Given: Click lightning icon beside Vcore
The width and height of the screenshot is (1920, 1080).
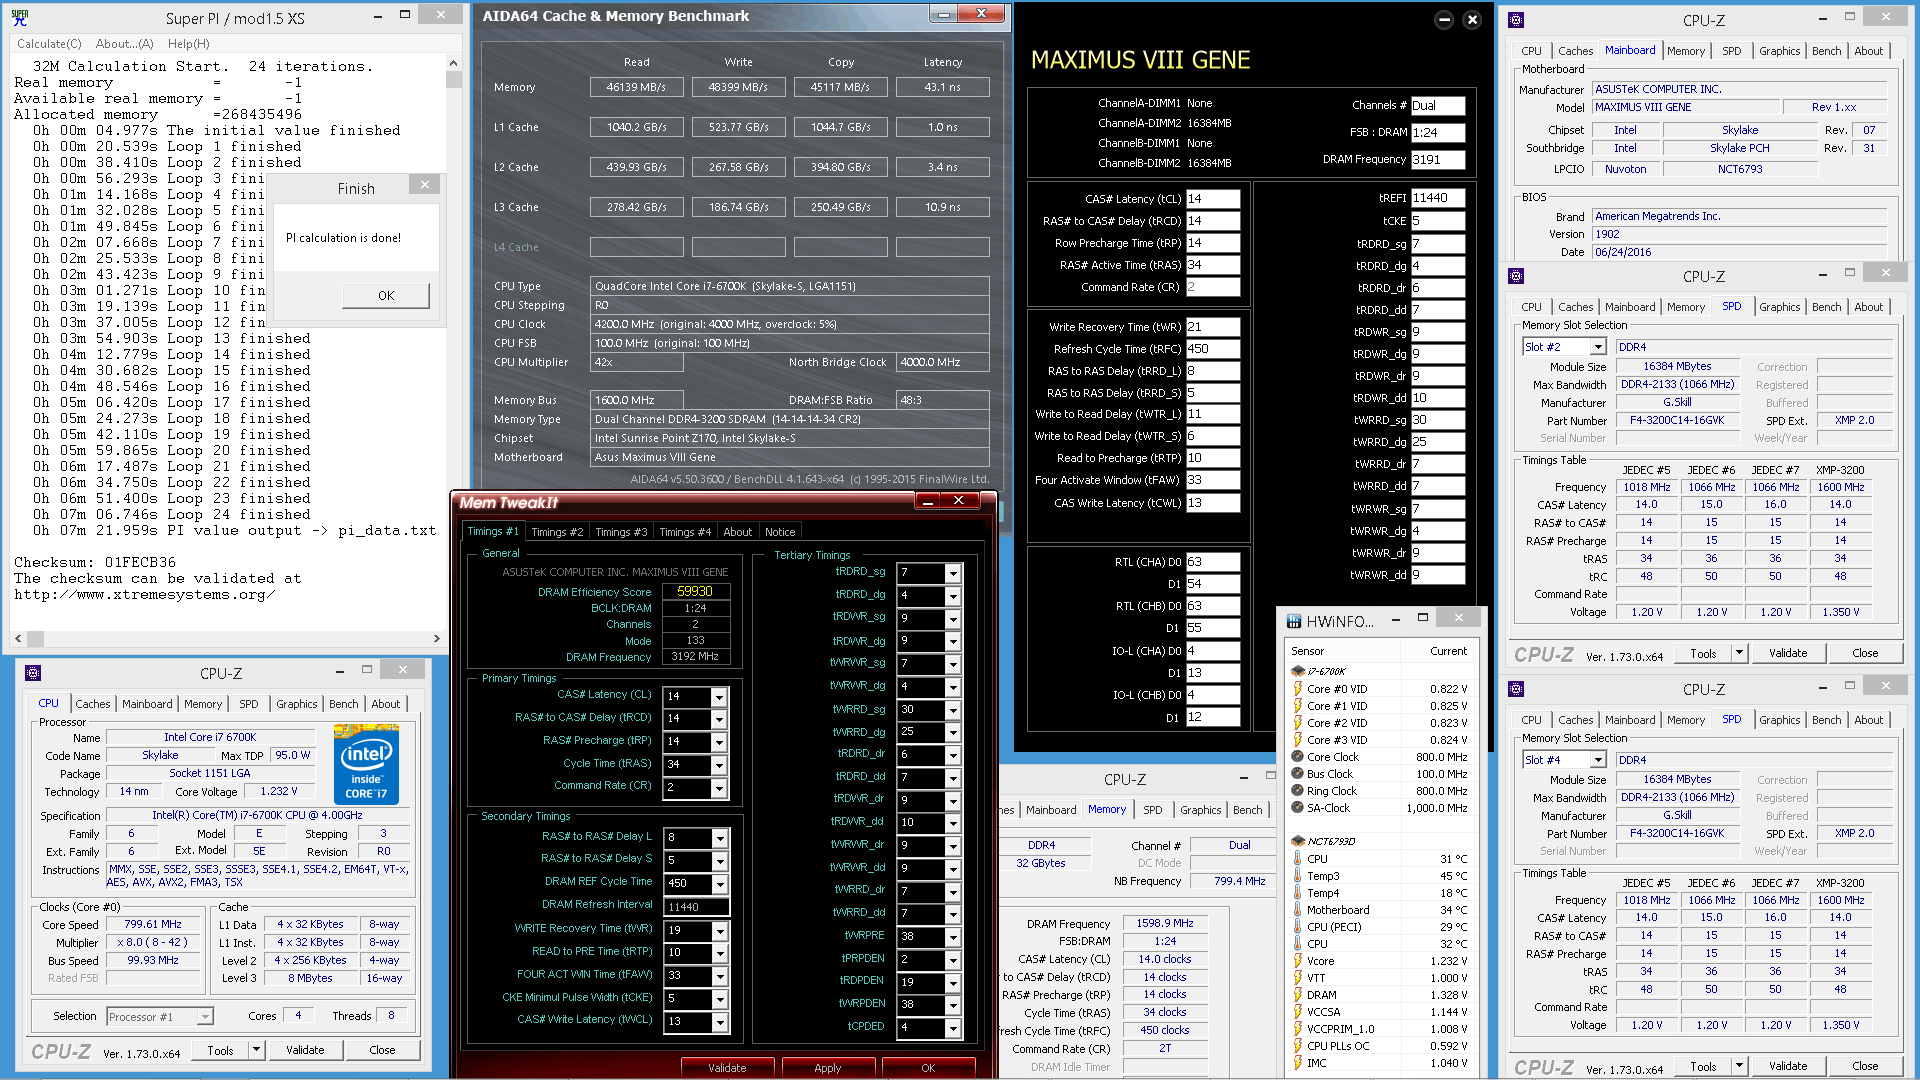Looking at the screenshot, I should [1298, 961].
